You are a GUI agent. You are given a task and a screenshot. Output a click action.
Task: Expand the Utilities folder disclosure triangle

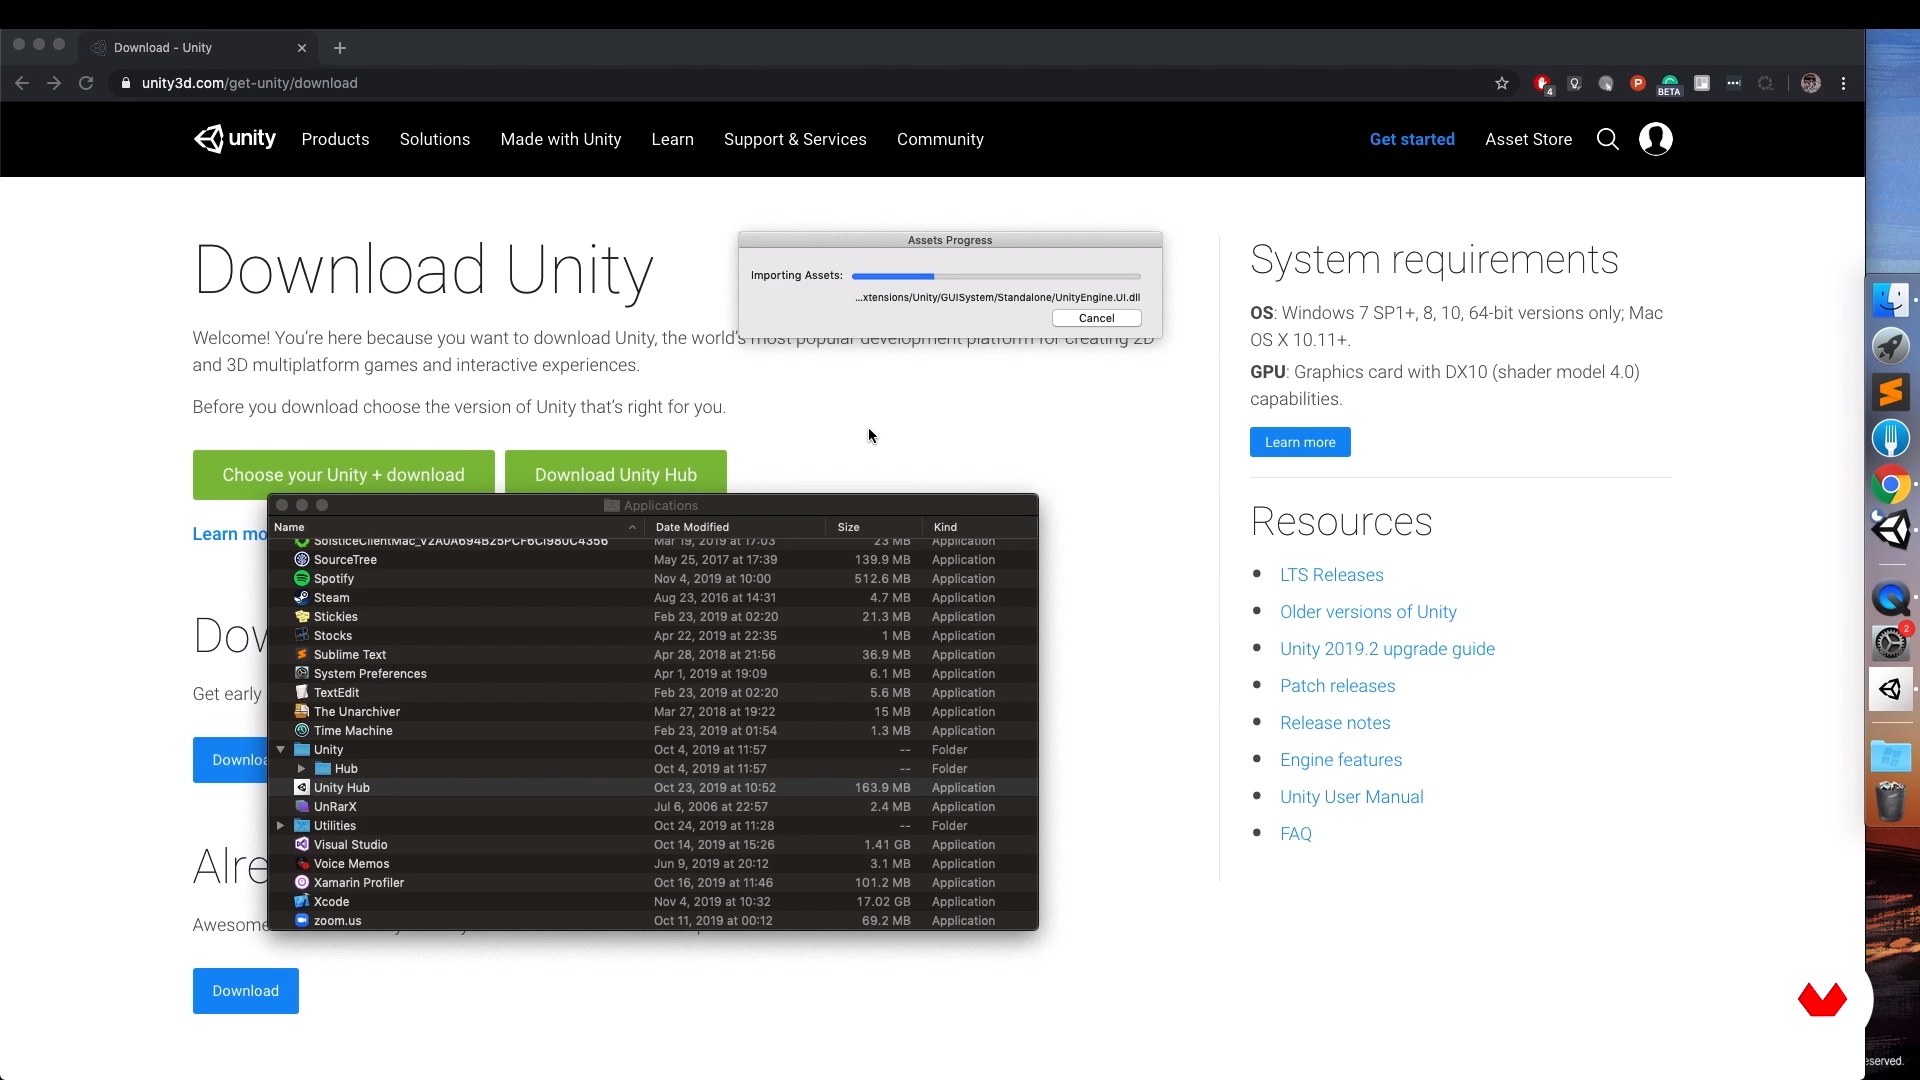281,826
